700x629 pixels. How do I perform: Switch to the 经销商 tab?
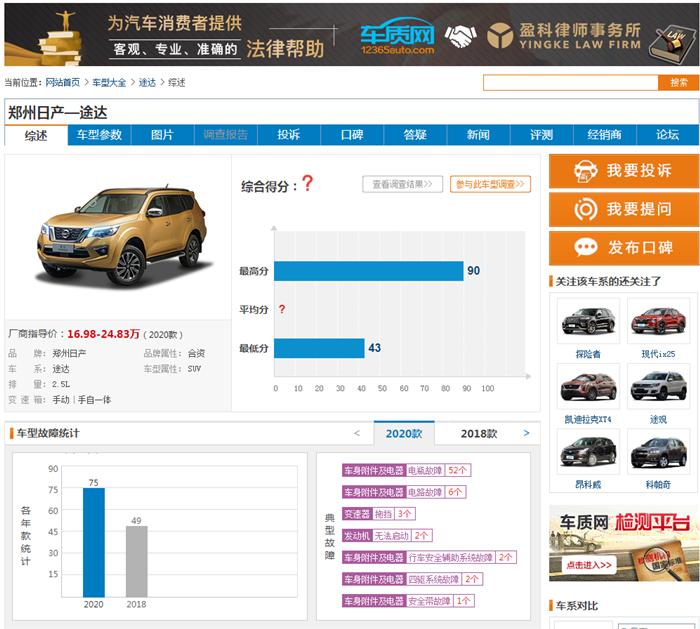pos(604,135)
